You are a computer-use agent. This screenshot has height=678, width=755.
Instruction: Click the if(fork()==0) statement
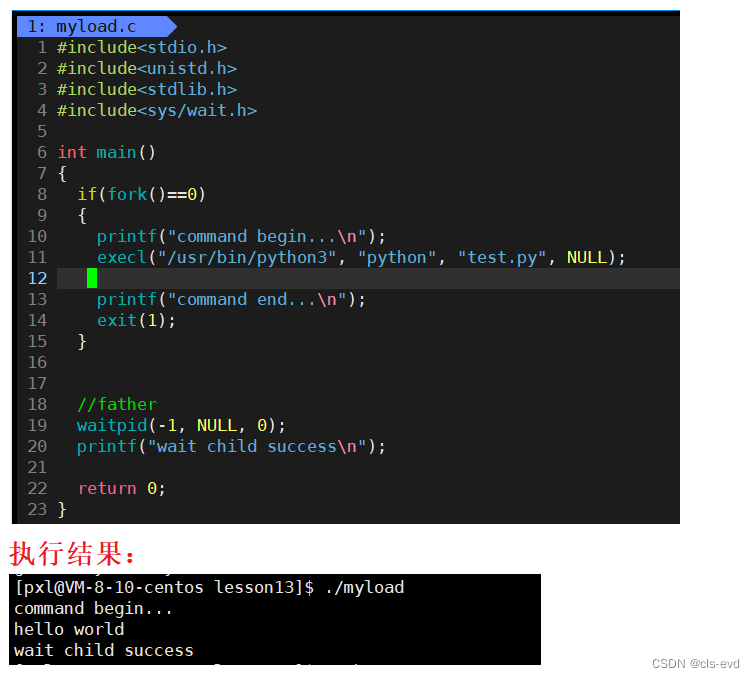click(x=142, y=194)
